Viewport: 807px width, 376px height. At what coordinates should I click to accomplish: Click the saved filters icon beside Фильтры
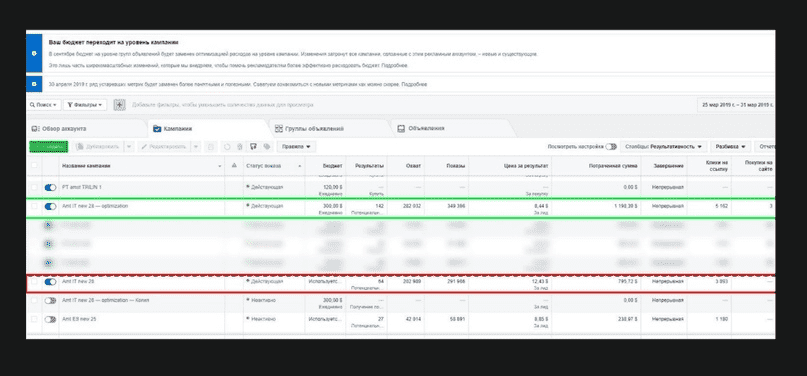click(x=119, y=104)
